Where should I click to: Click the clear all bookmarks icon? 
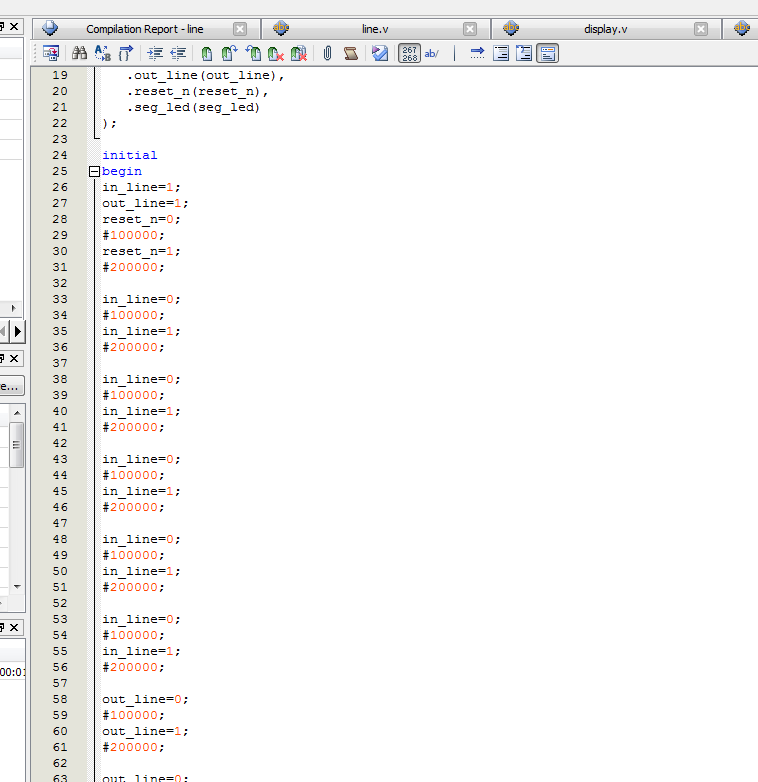(298, 53)
